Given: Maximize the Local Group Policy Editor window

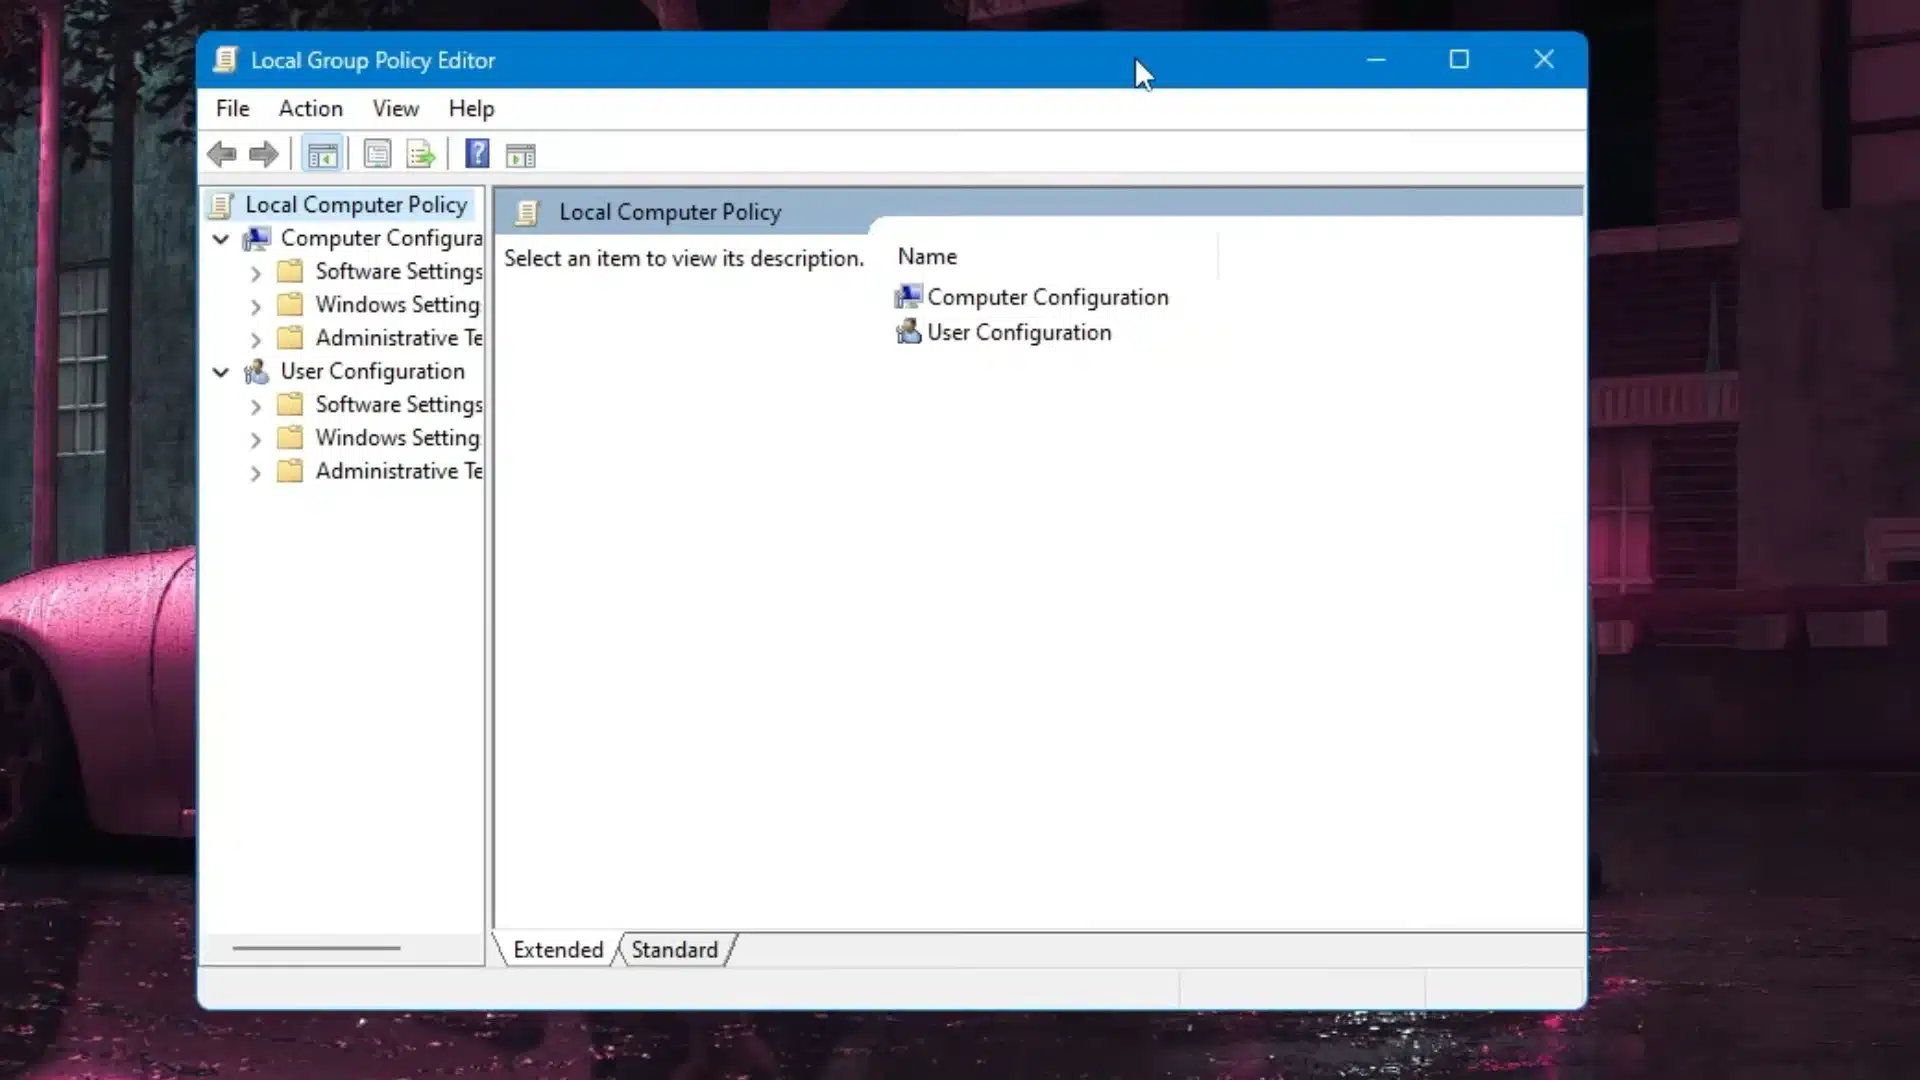Looking at the screenshot, I should tap(1459, 60).
